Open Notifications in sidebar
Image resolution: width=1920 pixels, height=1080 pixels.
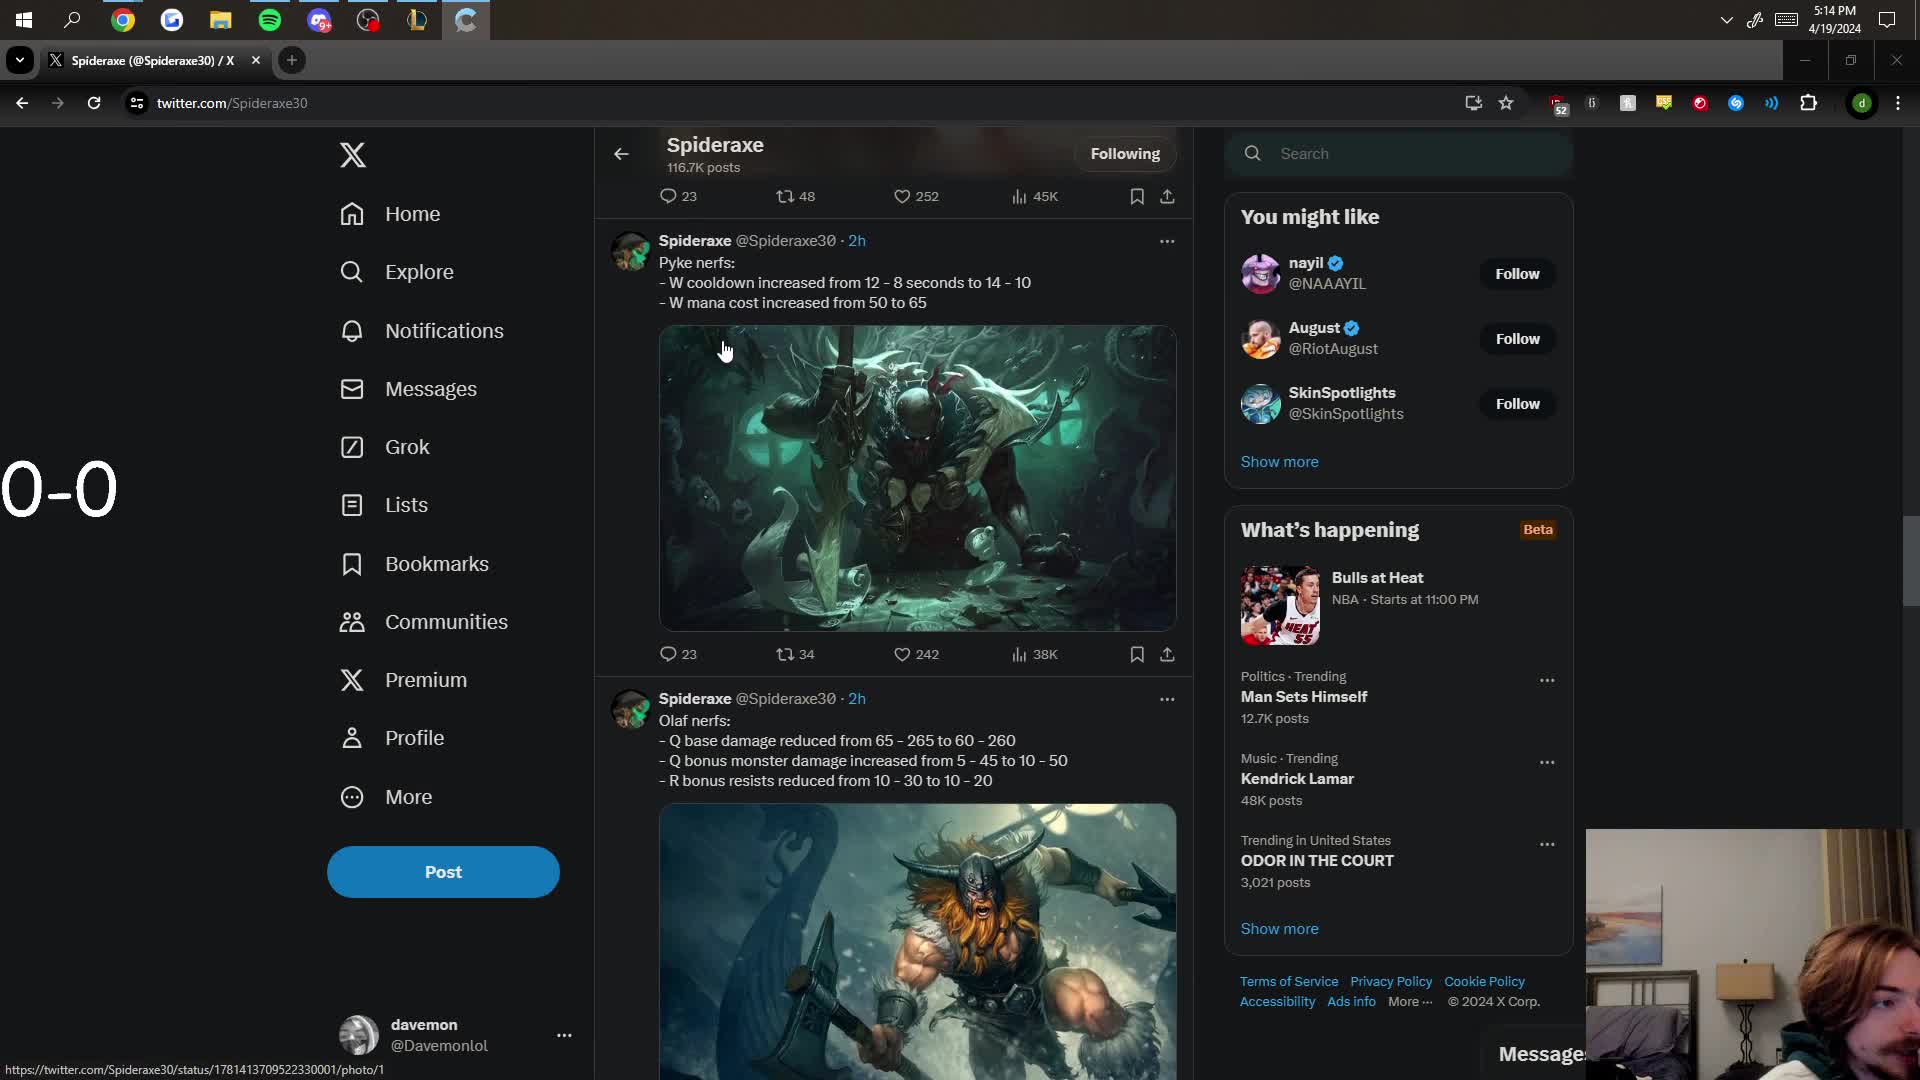[x=422, y=331]
